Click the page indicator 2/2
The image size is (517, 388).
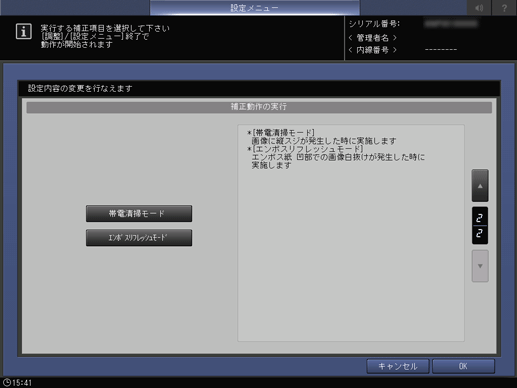(480, 226)
